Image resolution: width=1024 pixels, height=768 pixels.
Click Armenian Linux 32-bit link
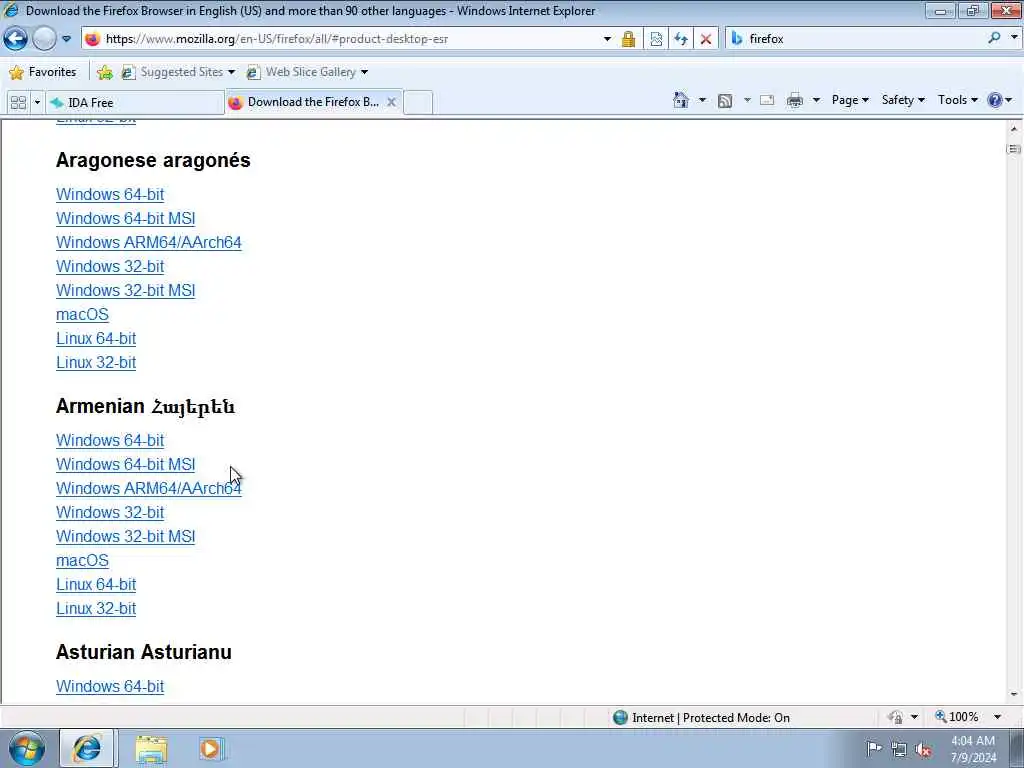point(96,609)
